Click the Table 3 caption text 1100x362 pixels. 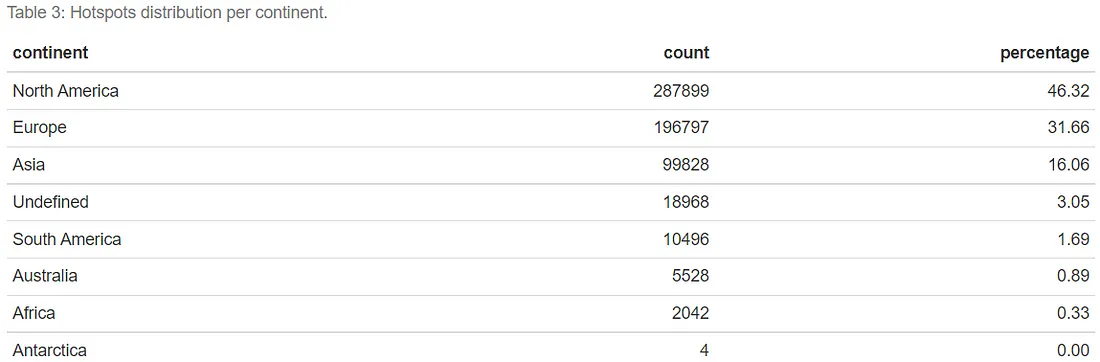(x=167, y=13)
